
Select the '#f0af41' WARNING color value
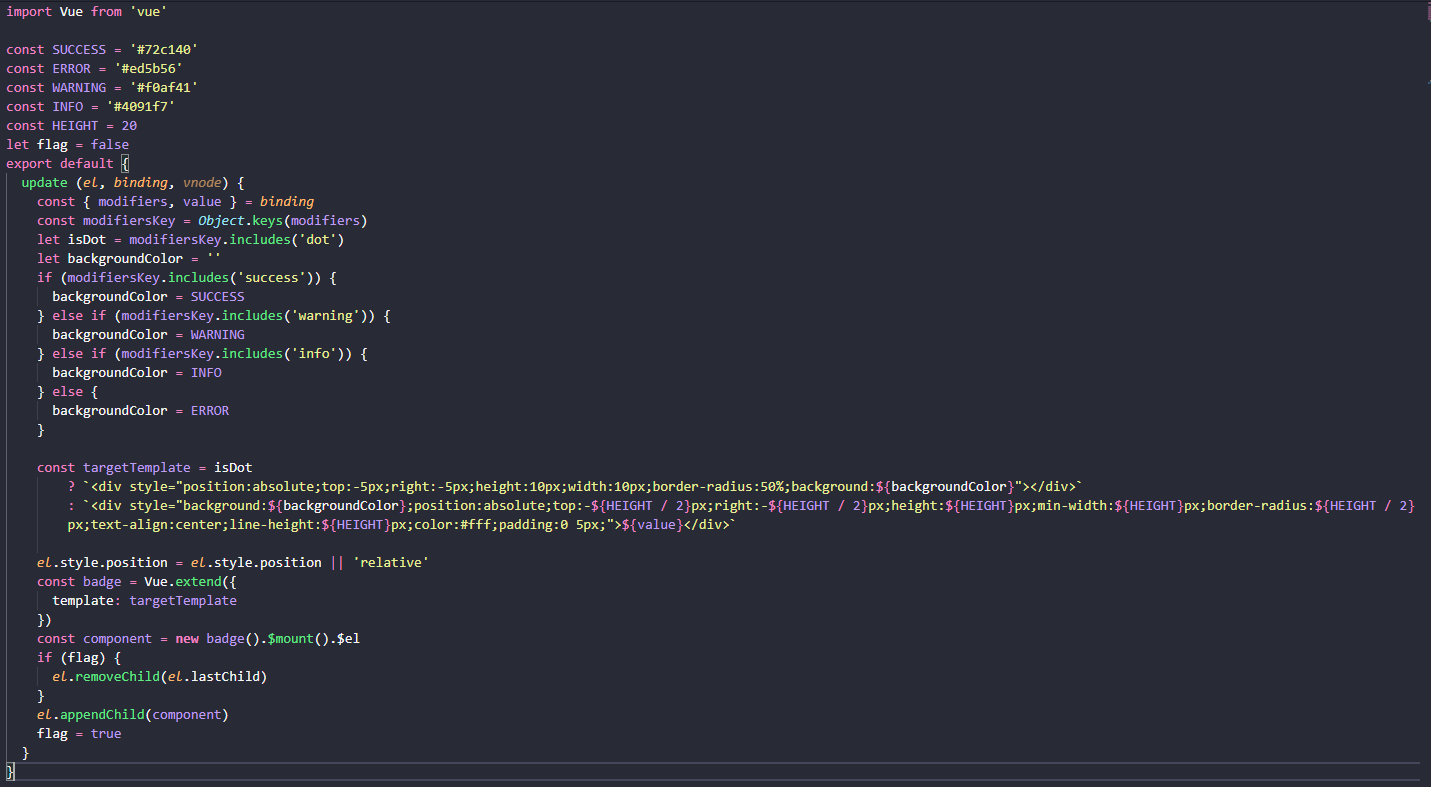[164, 87]
